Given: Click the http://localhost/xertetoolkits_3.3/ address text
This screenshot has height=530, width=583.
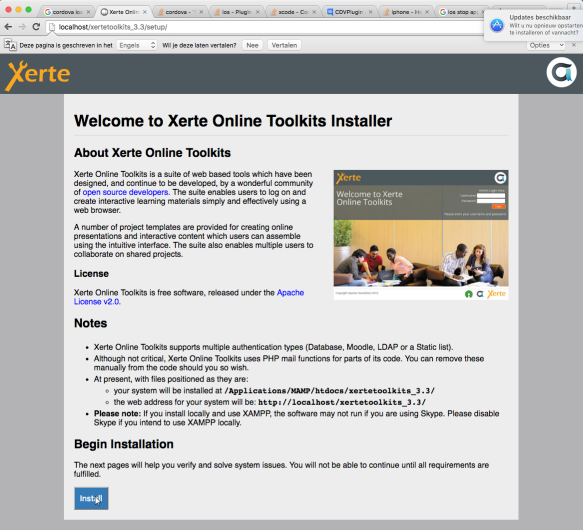Looking at the screenshot, I should point(342,402).
